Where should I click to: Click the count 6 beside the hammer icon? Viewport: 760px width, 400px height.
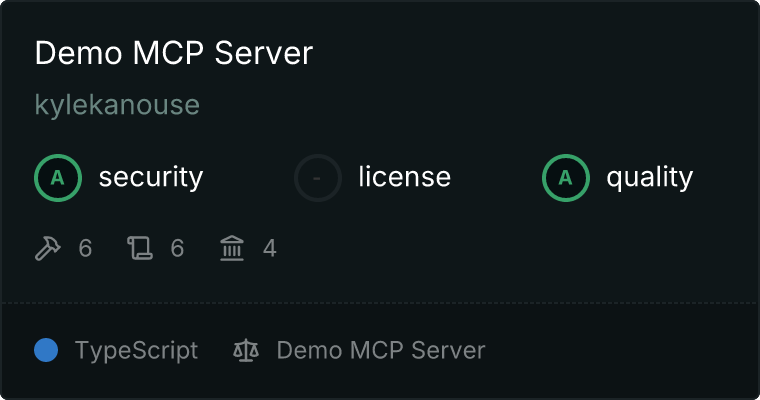point(85,248)
